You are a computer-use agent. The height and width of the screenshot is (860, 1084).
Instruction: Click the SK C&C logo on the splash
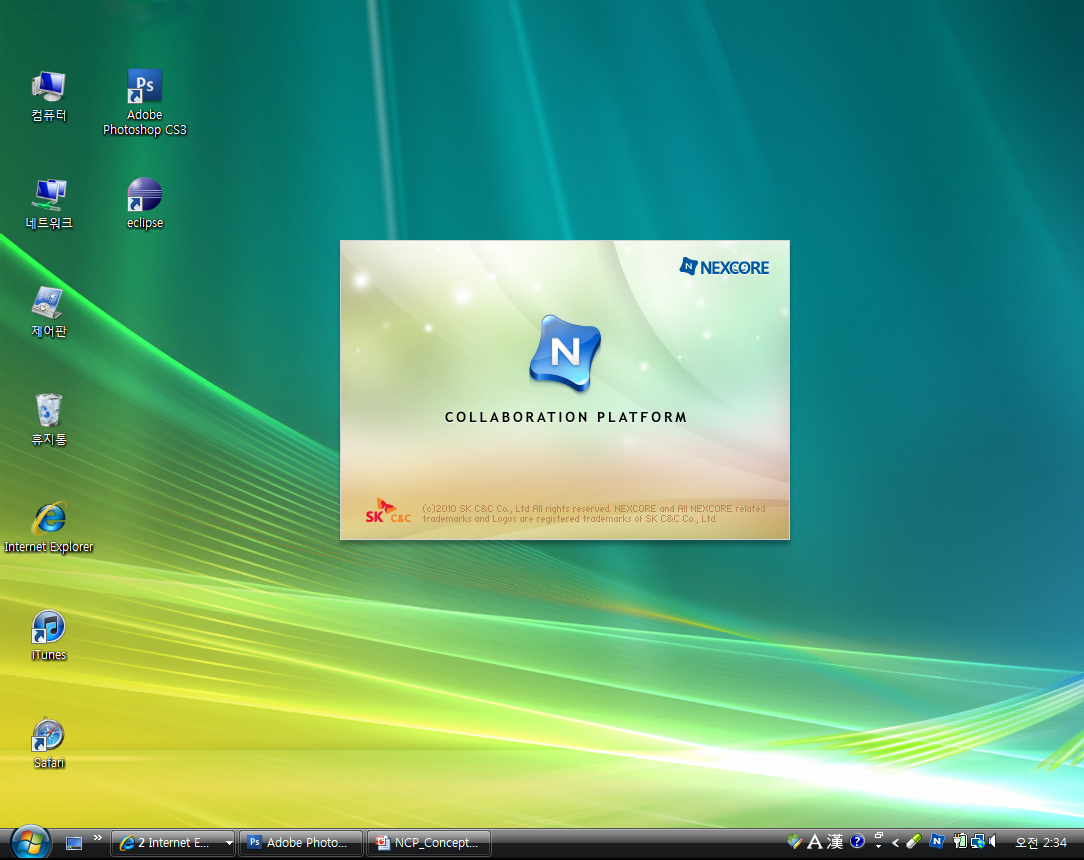(388, 511)
